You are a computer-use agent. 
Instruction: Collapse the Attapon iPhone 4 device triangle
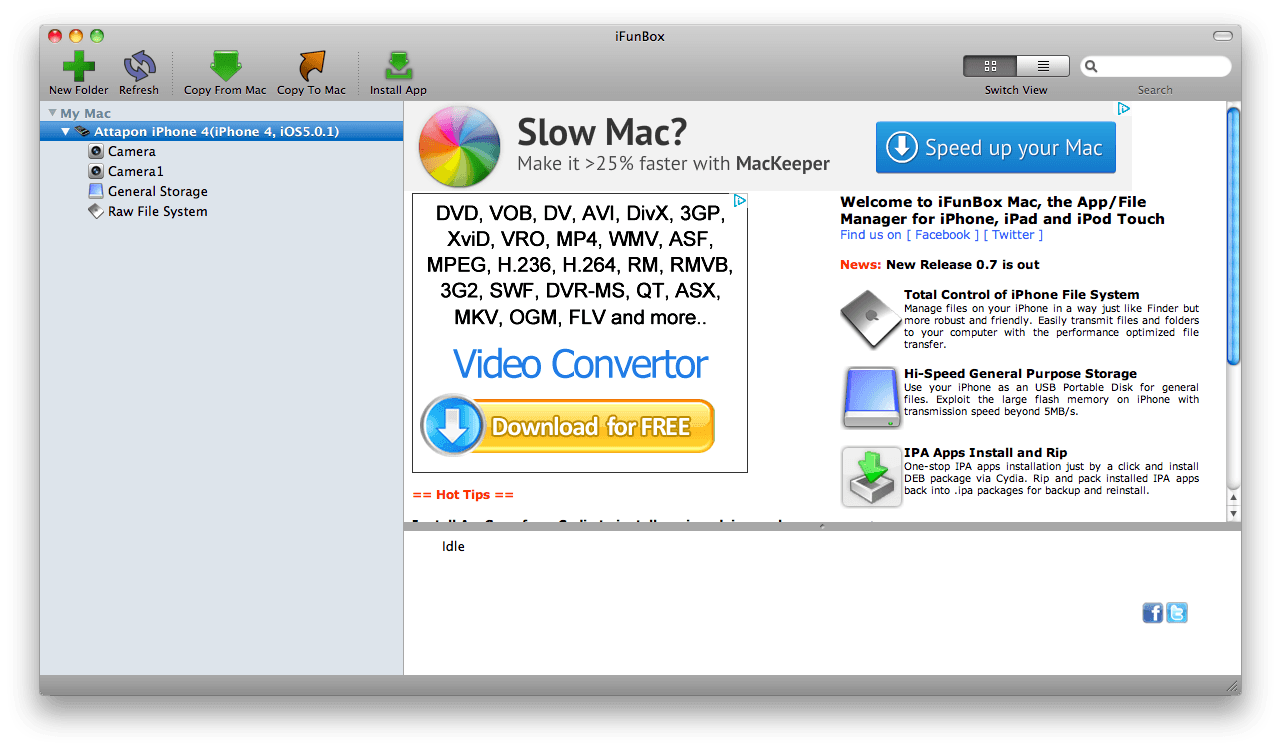pos(66,131)
